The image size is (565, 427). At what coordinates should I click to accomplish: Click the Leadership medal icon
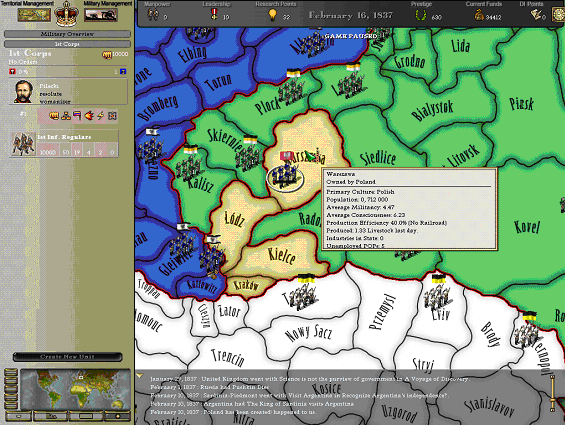214,14
